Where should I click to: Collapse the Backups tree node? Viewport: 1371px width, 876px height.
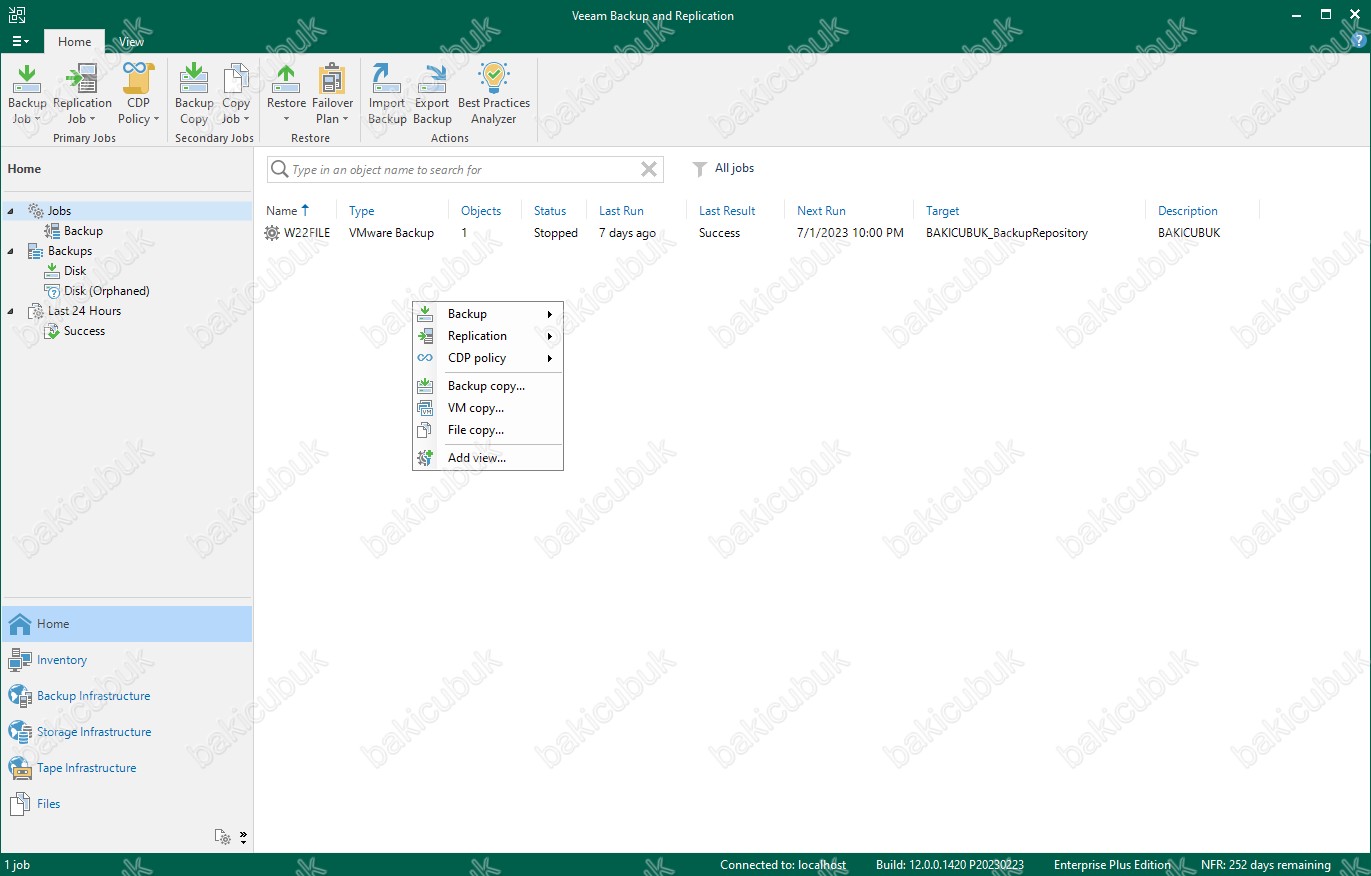[x=11, y=251]
